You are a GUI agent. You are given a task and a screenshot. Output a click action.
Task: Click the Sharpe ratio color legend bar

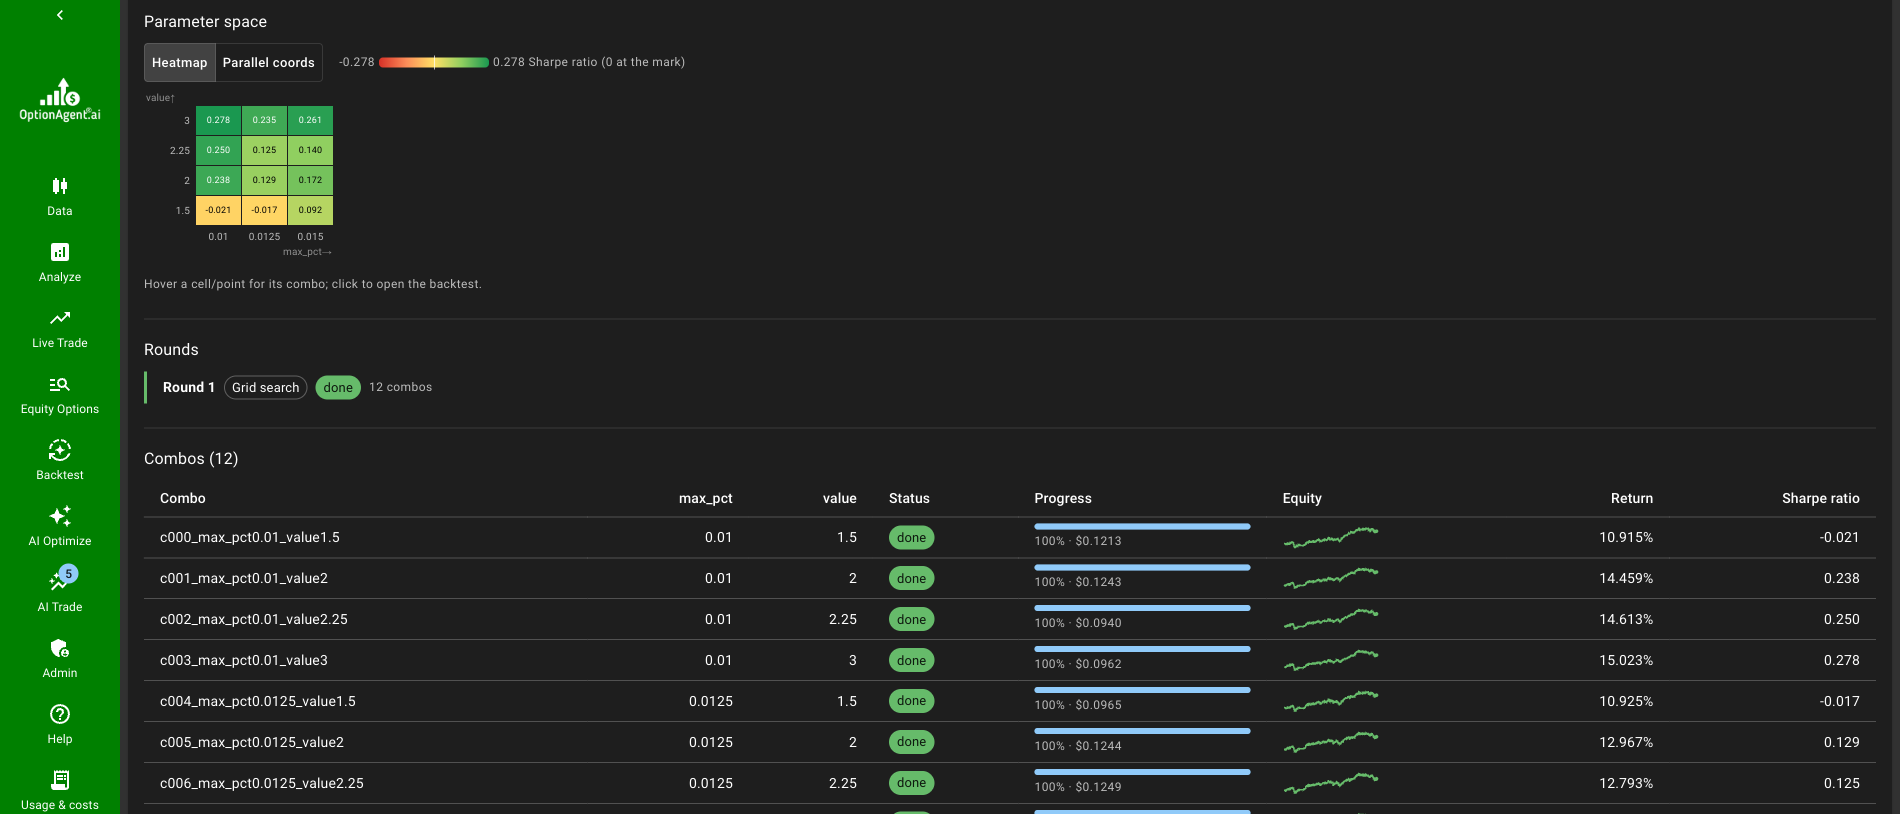point(434,62)
